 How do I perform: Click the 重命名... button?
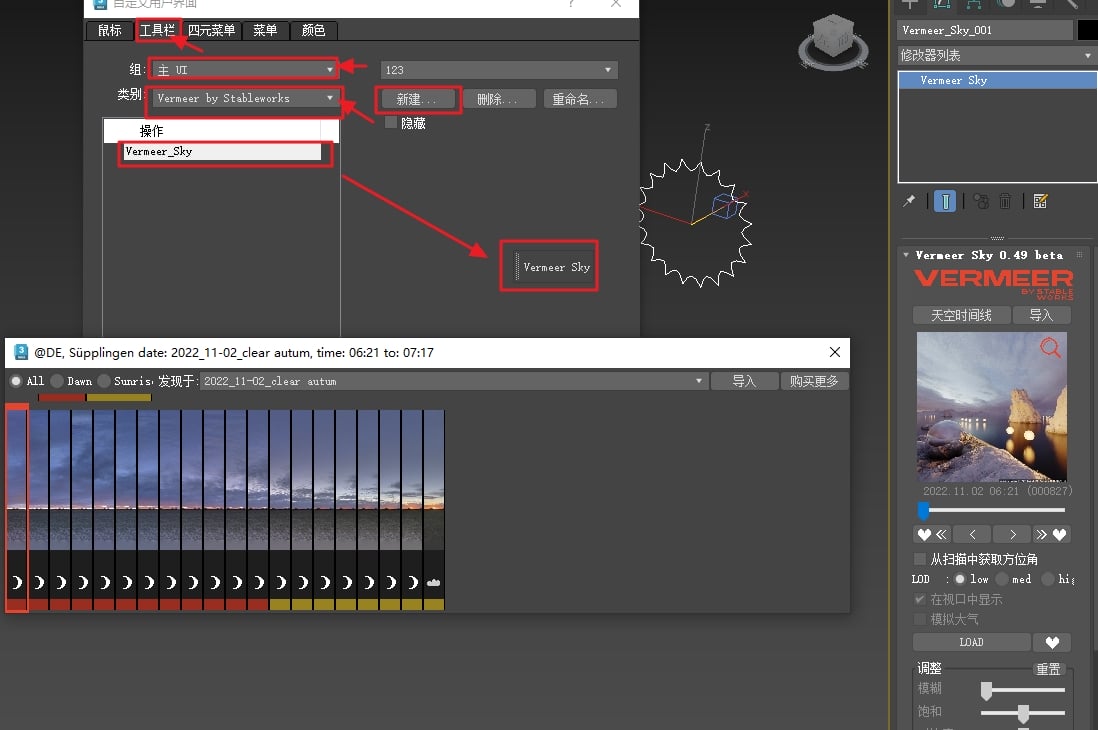(579, 99)
